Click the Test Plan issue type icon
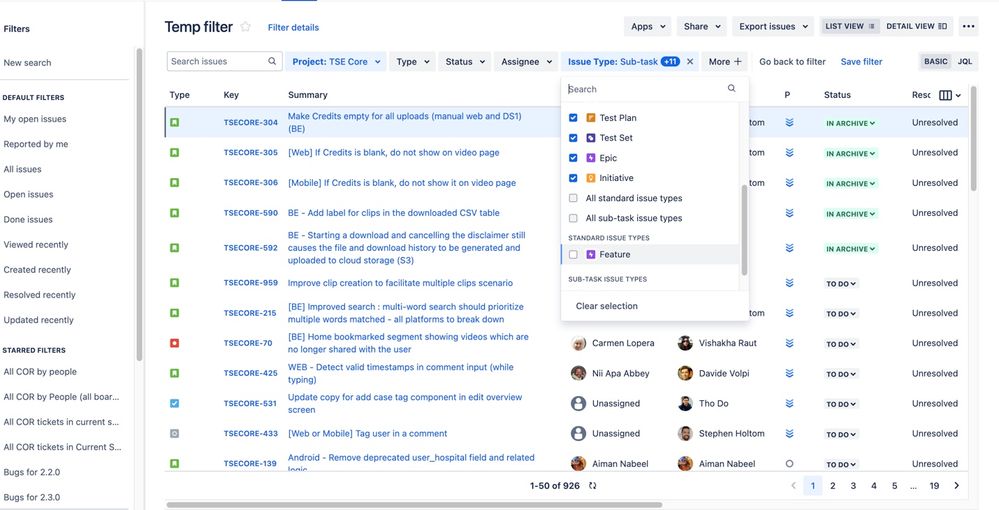The image size is (999, 510). click(x=591, y=118)
